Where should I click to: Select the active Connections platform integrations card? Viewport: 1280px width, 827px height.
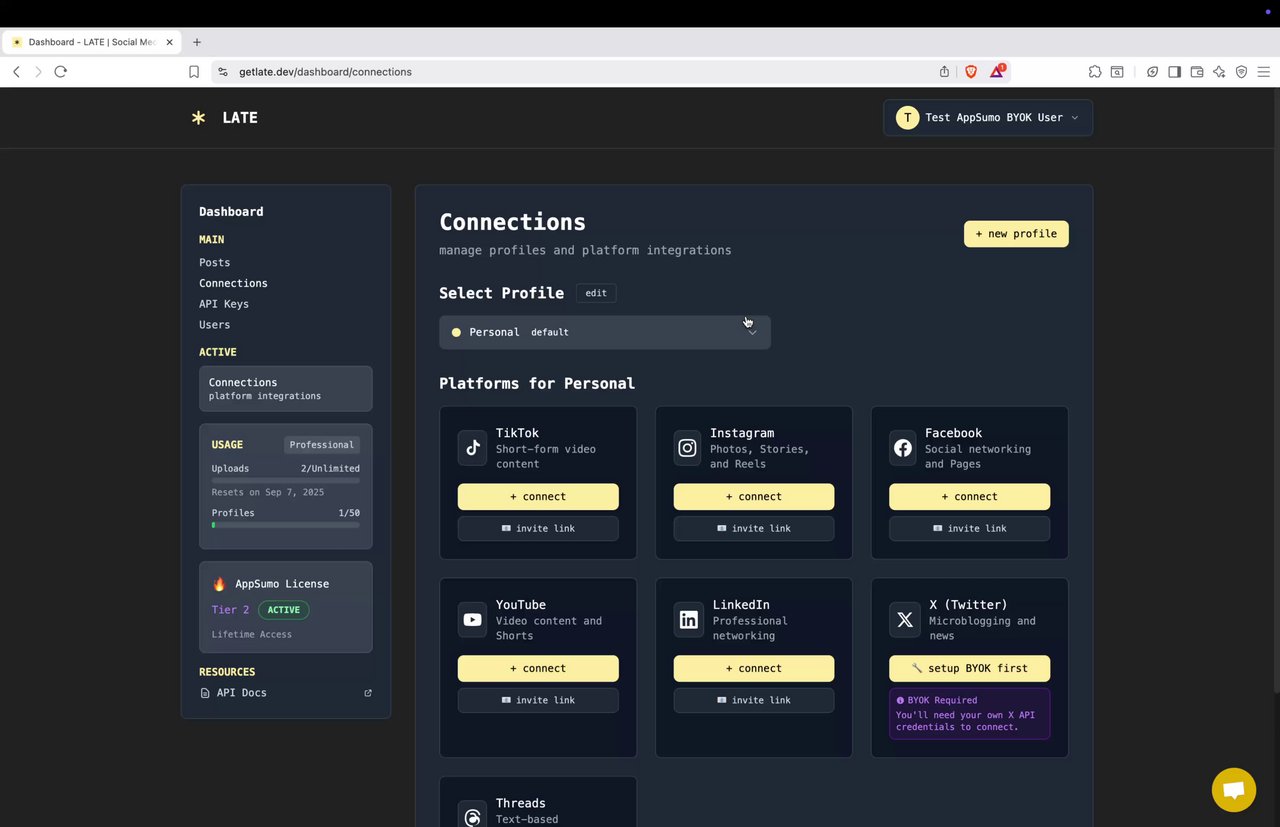click(286, 389)
